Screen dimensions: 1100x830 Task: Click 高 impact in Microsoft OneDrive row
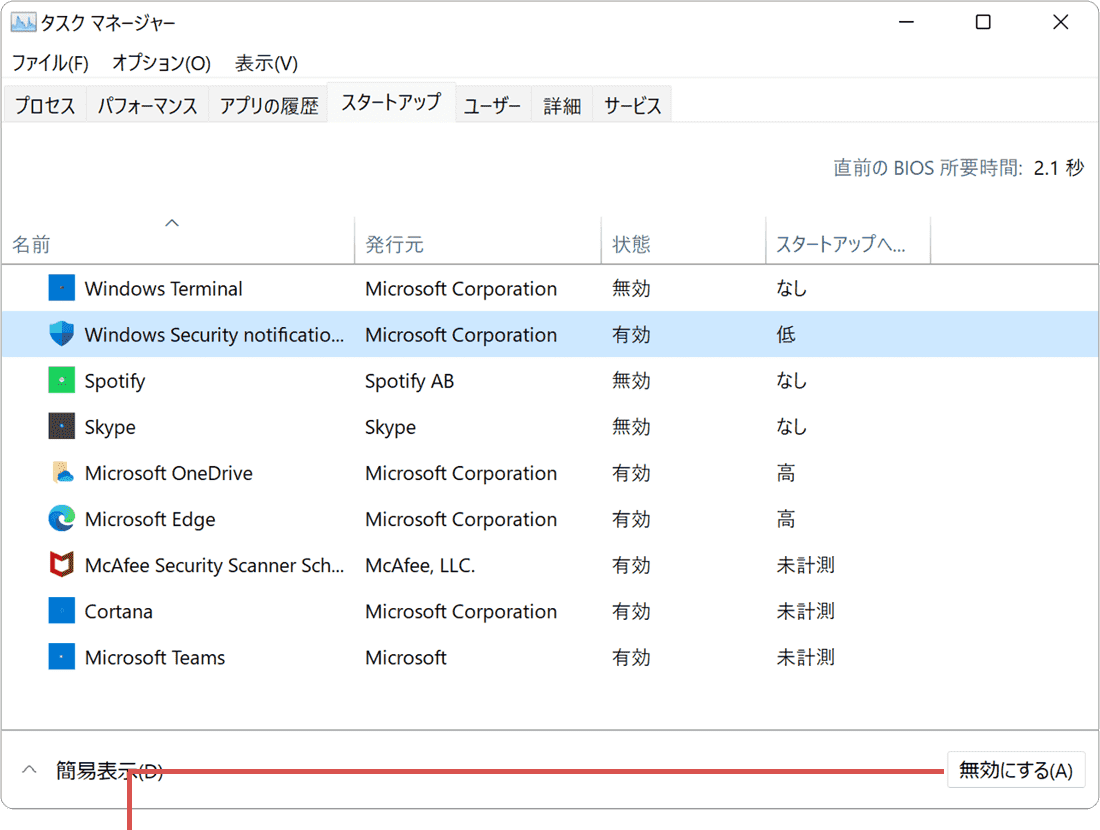click(786, 473)
